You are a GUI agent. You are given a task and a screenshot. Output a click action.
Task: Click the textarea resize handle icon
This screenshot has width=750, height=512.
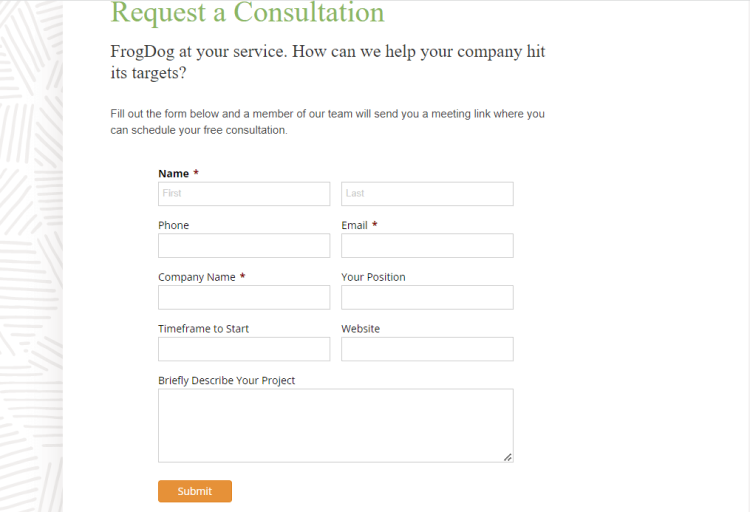tap(508, 457)
